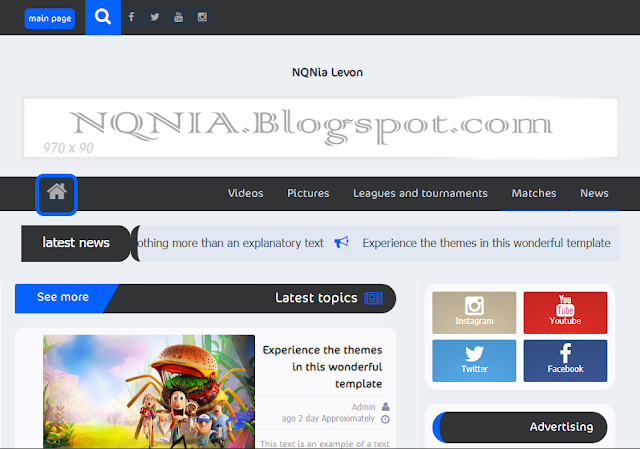This screenshot has height=449, width=640.
Task: Open the Instagram icon in top bar
Action: [202, 17]
